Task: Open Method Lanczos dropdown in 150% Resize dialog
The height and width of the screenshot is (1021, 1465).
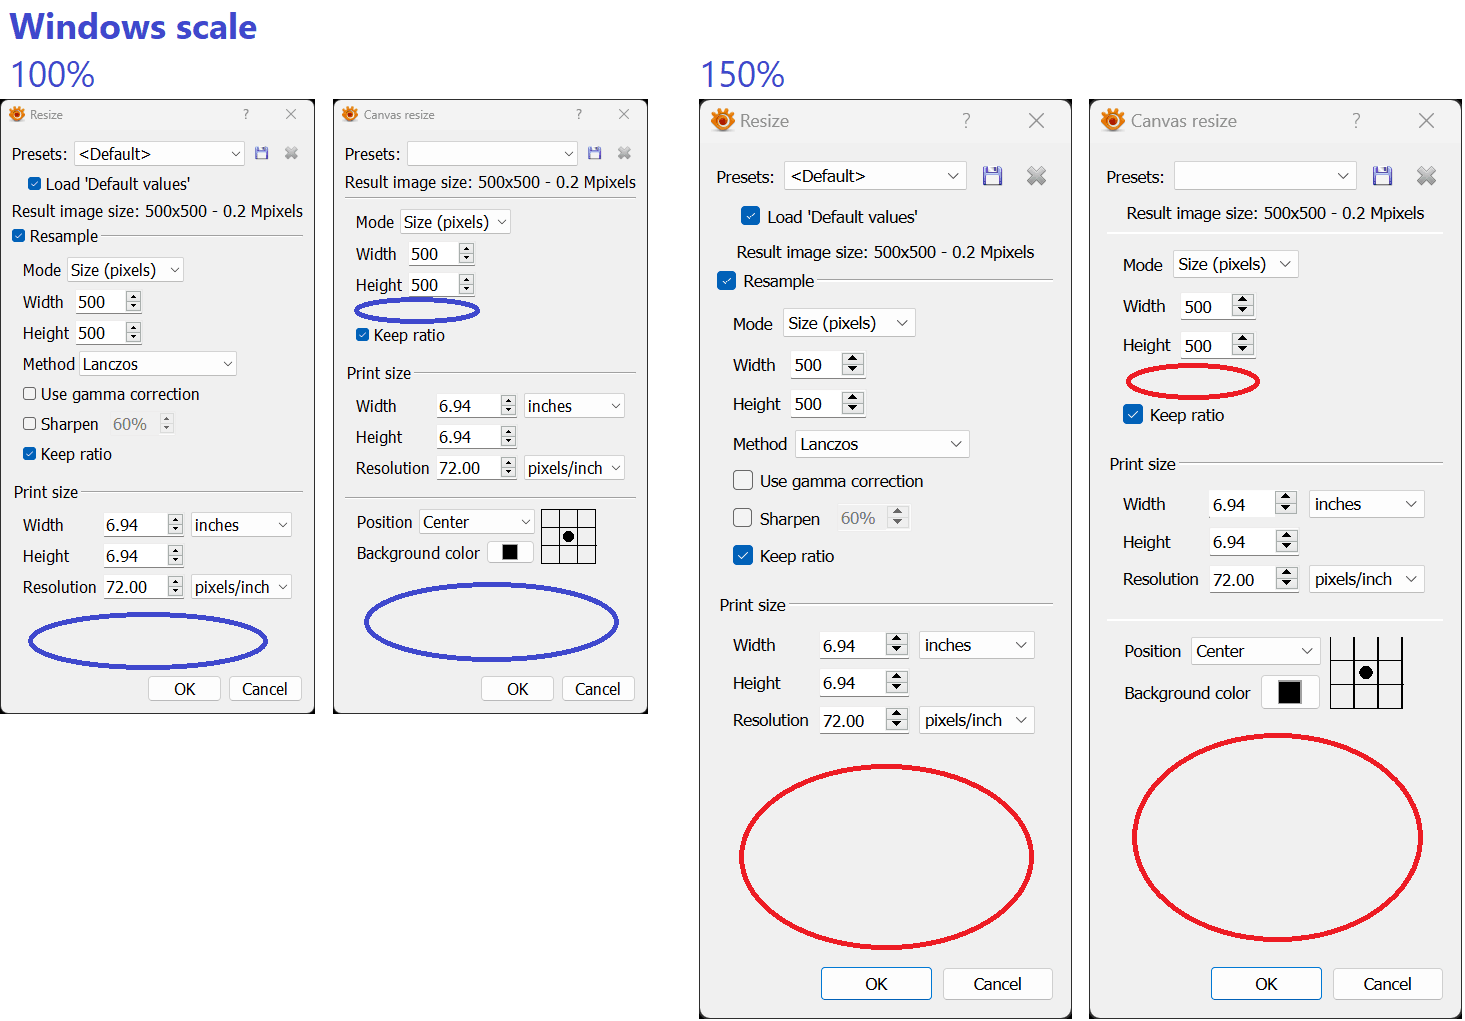Action: [x=883, y=444]
